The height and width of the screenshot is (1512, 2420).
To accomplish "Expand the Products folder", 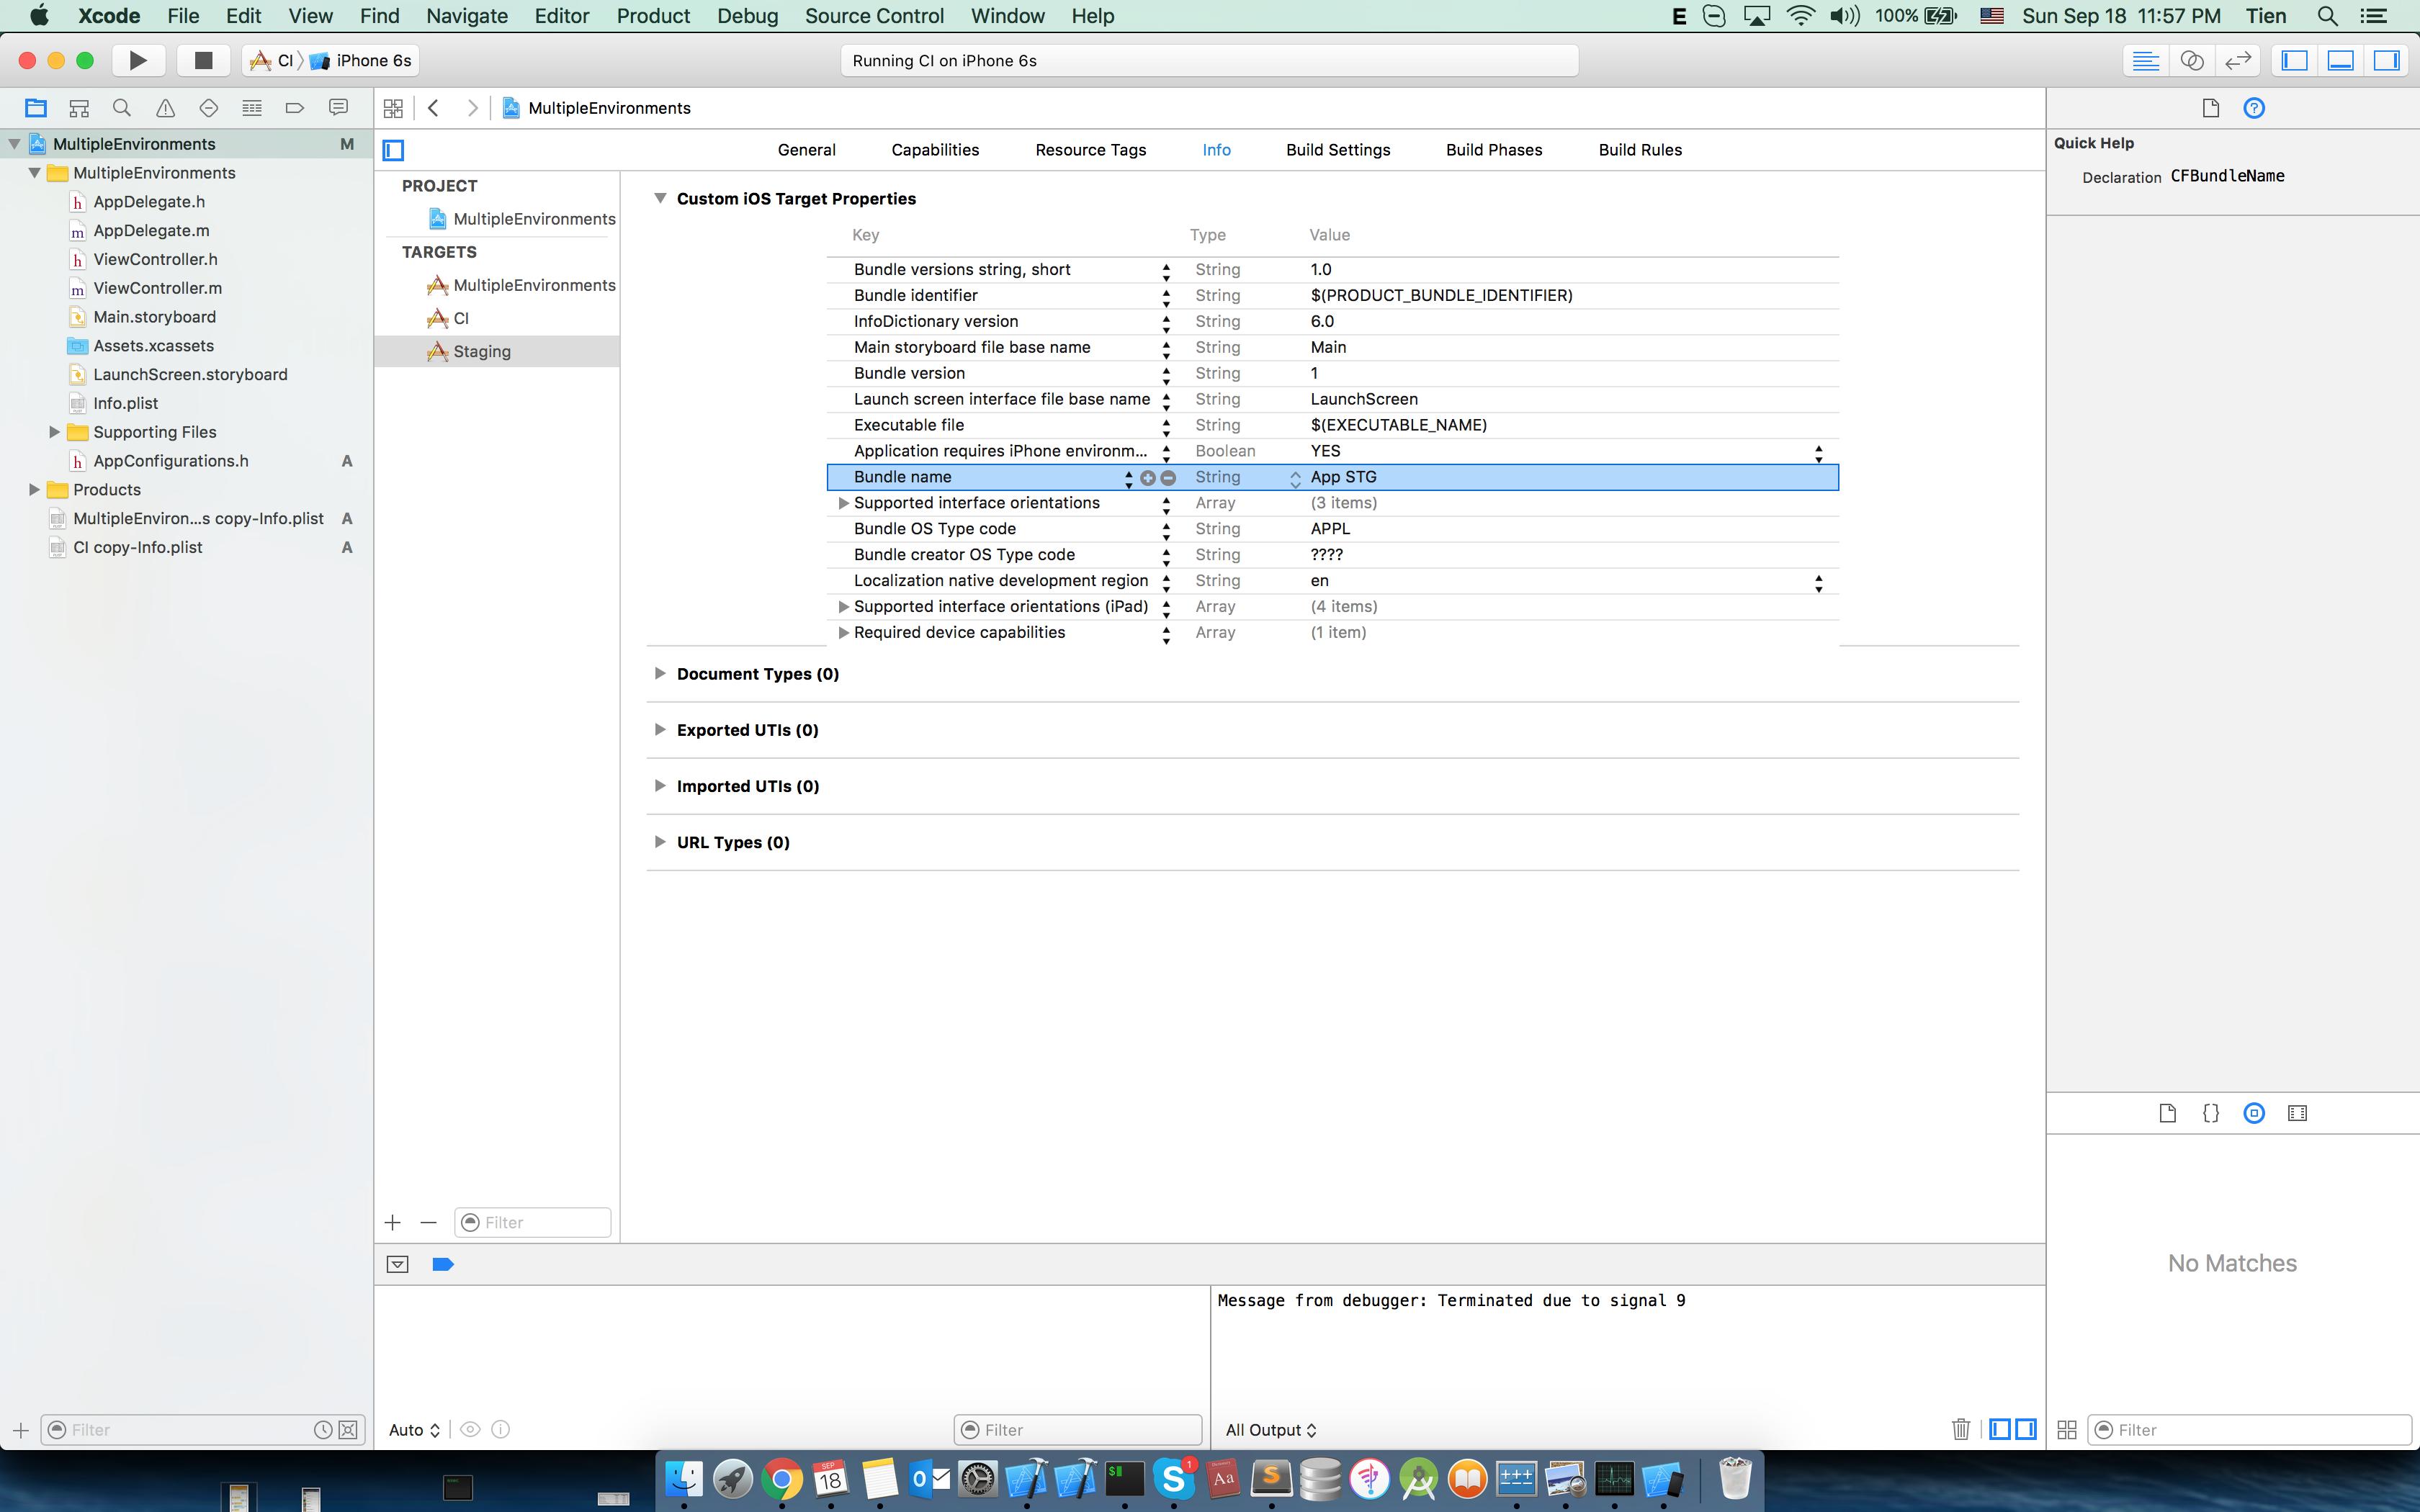I will (34, 489).
